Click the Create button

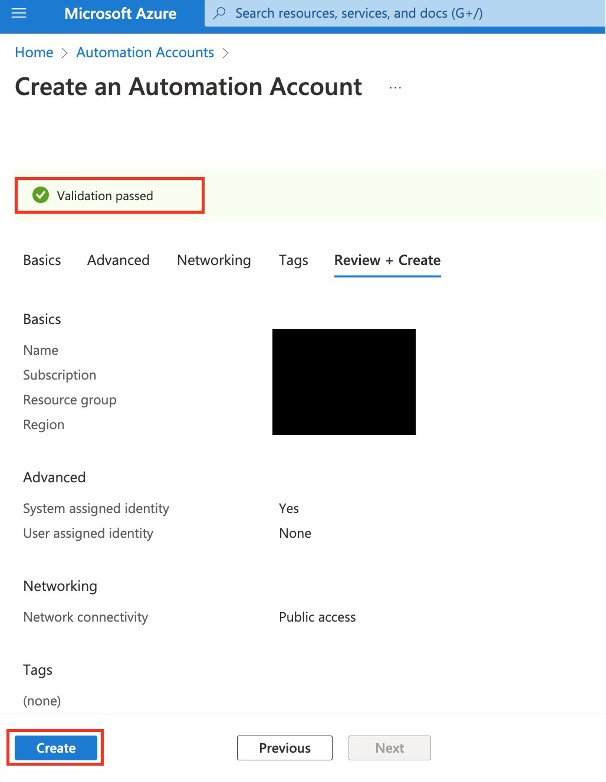[56, 748]
